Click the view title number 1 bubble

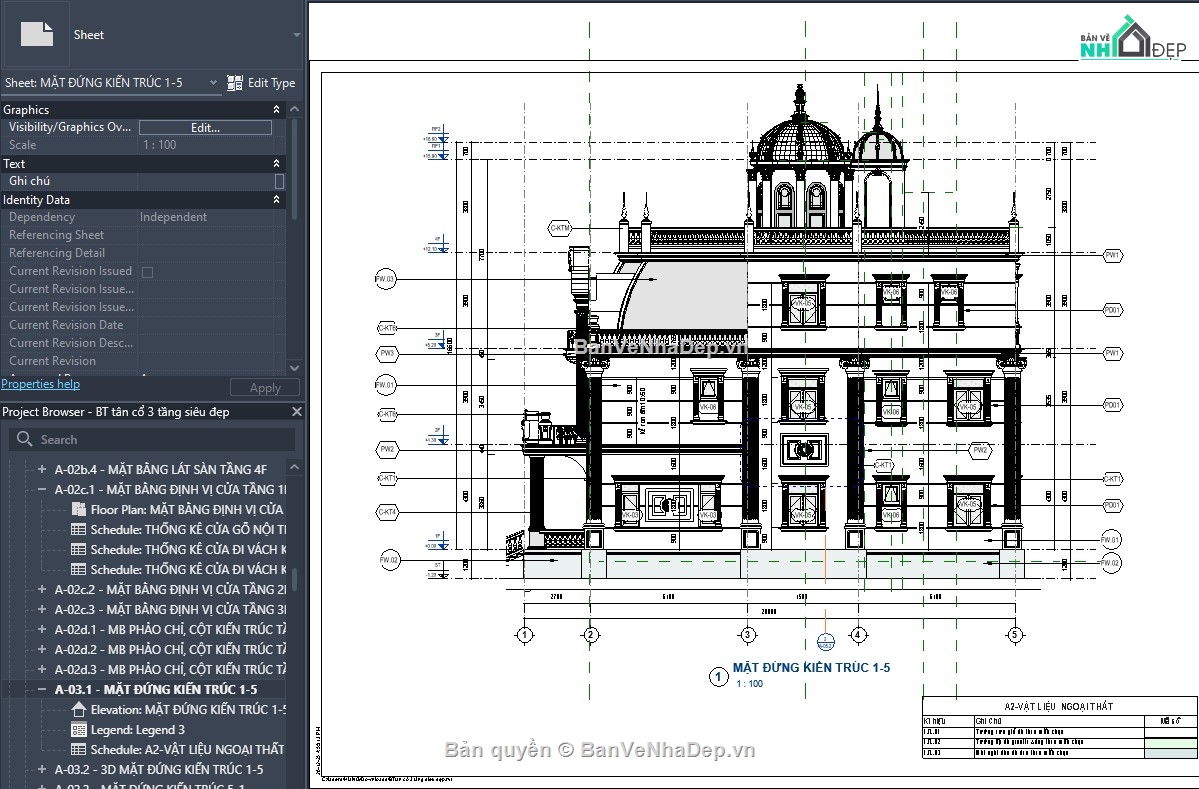click(x=718, y=677)
